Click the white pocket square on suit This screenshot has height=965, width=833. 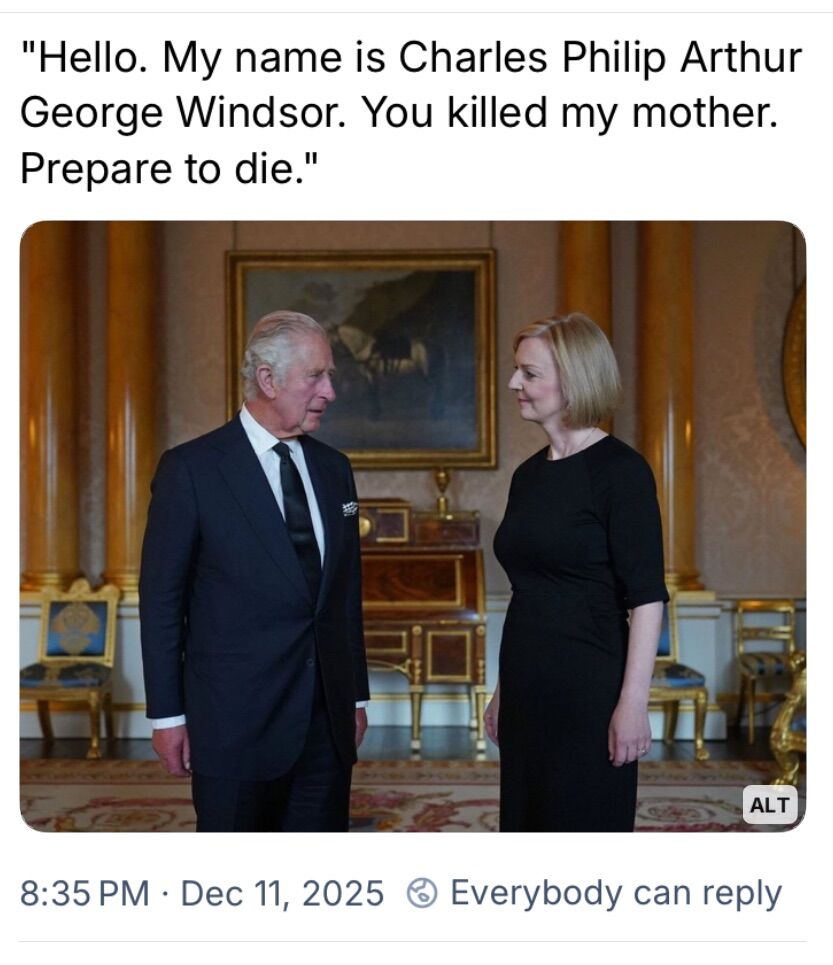tap(349, 508)
